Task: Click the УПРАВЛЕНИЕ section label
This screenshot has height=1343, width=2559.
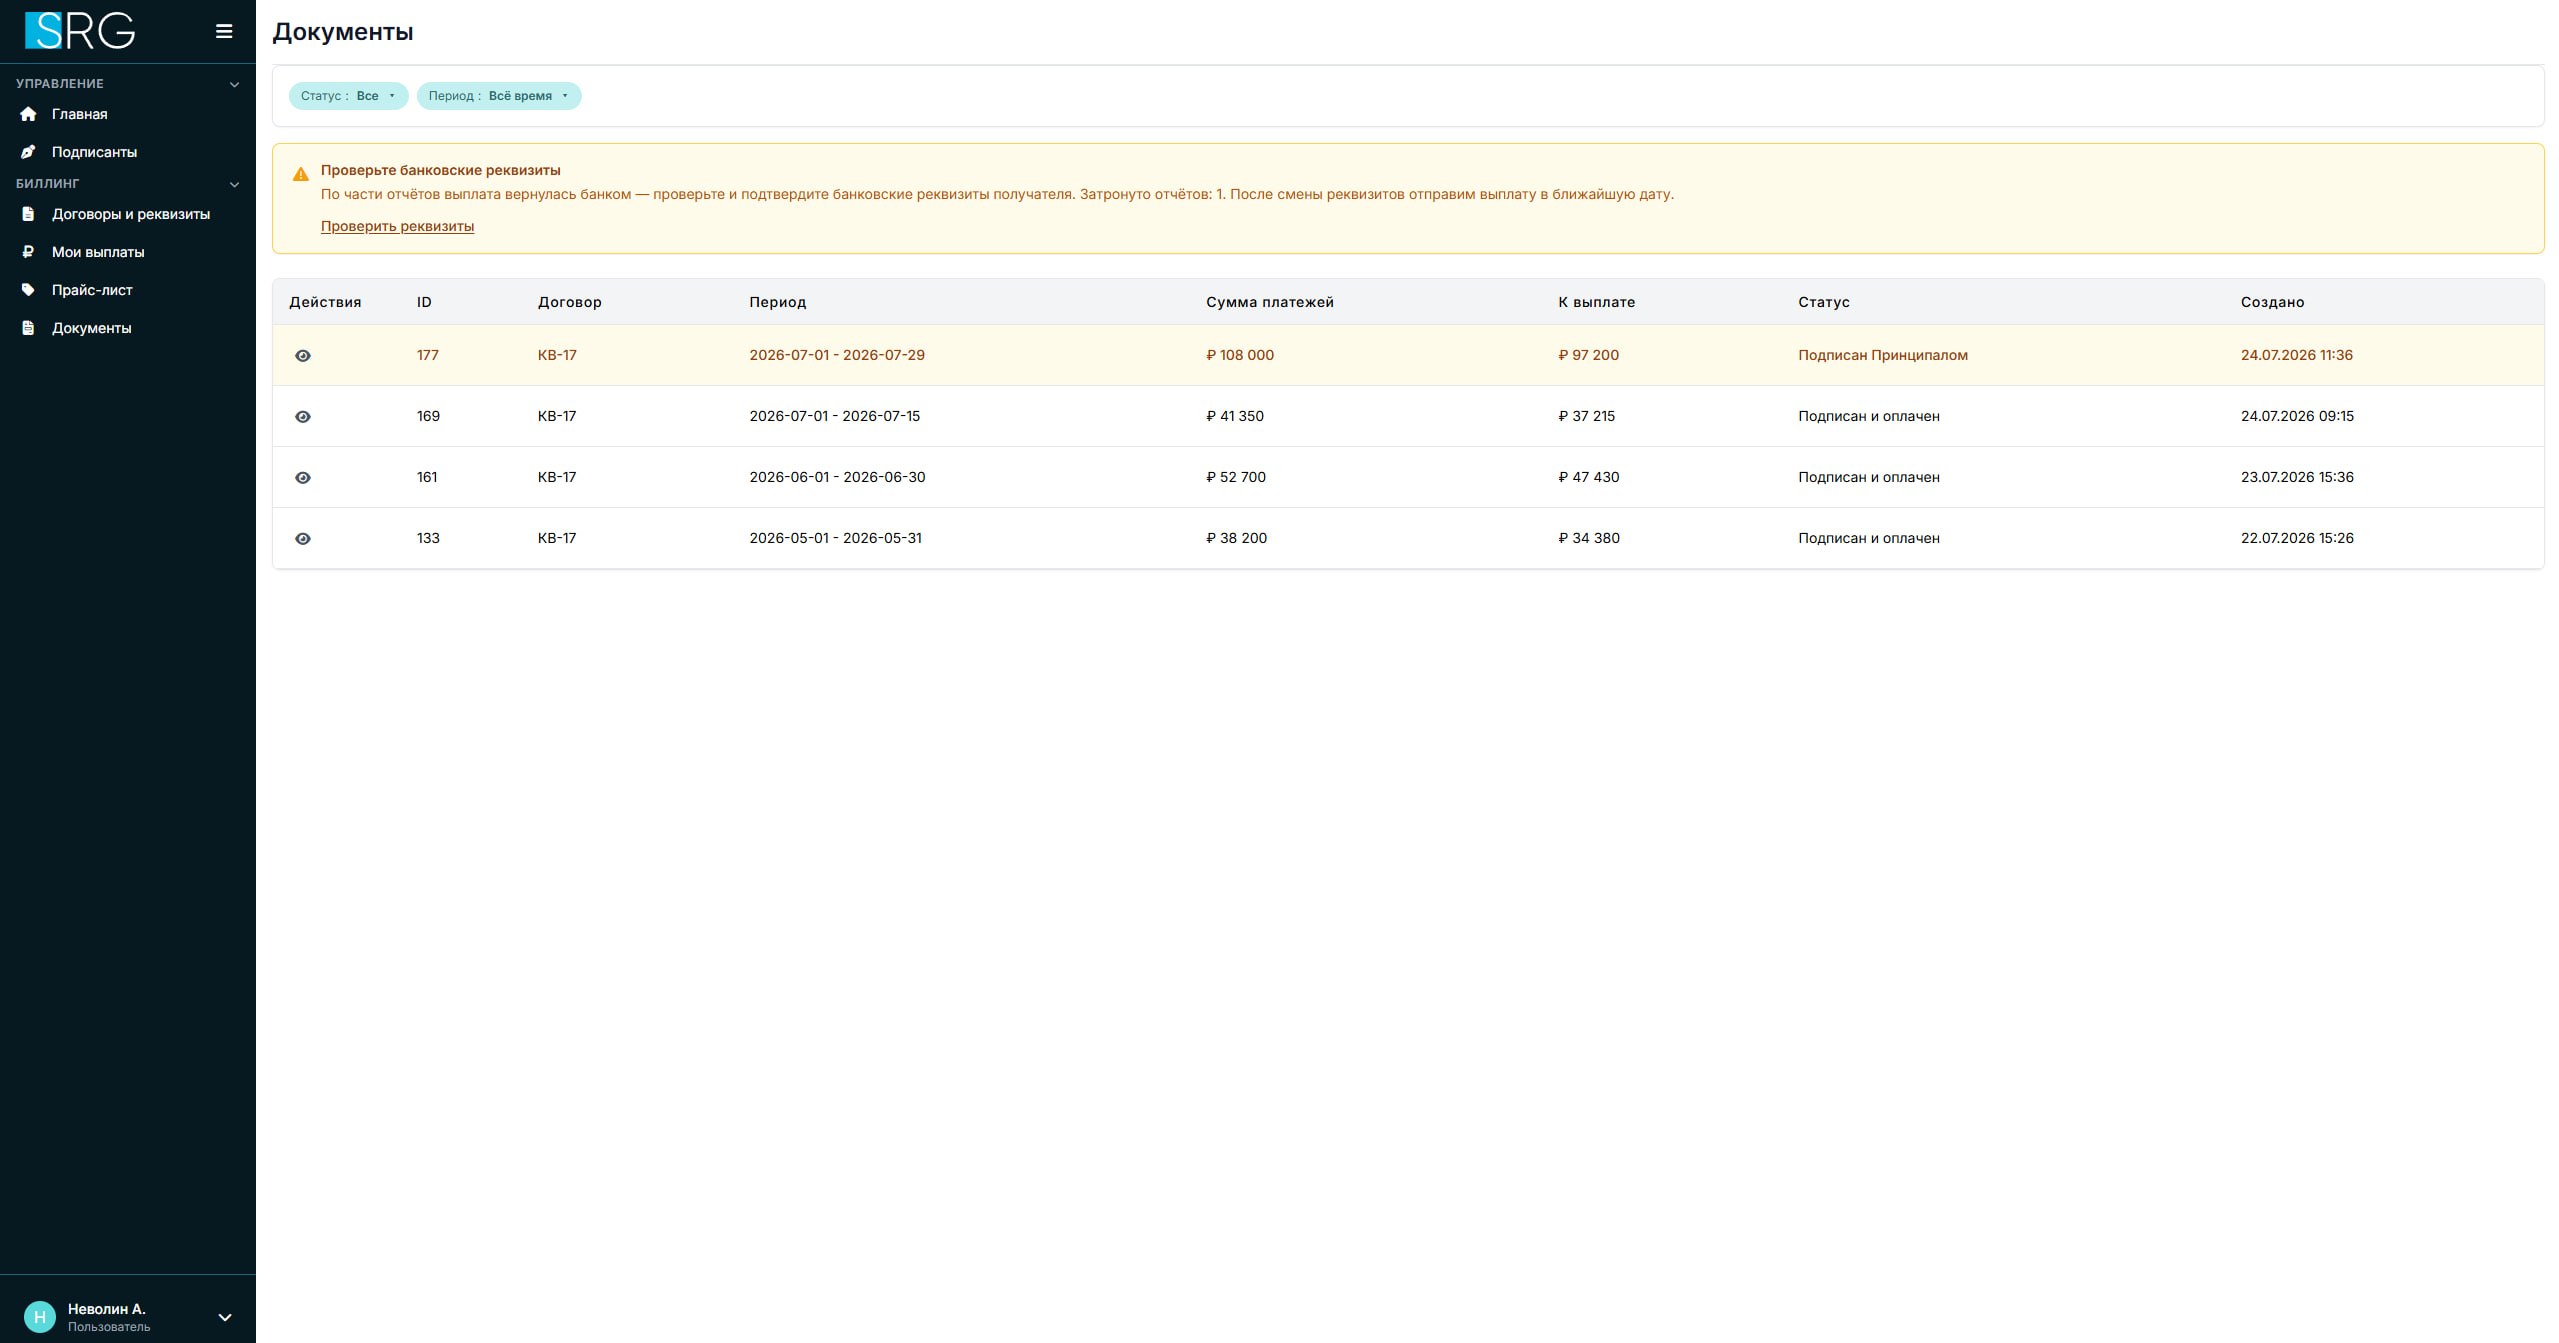Action: (60, 84)
